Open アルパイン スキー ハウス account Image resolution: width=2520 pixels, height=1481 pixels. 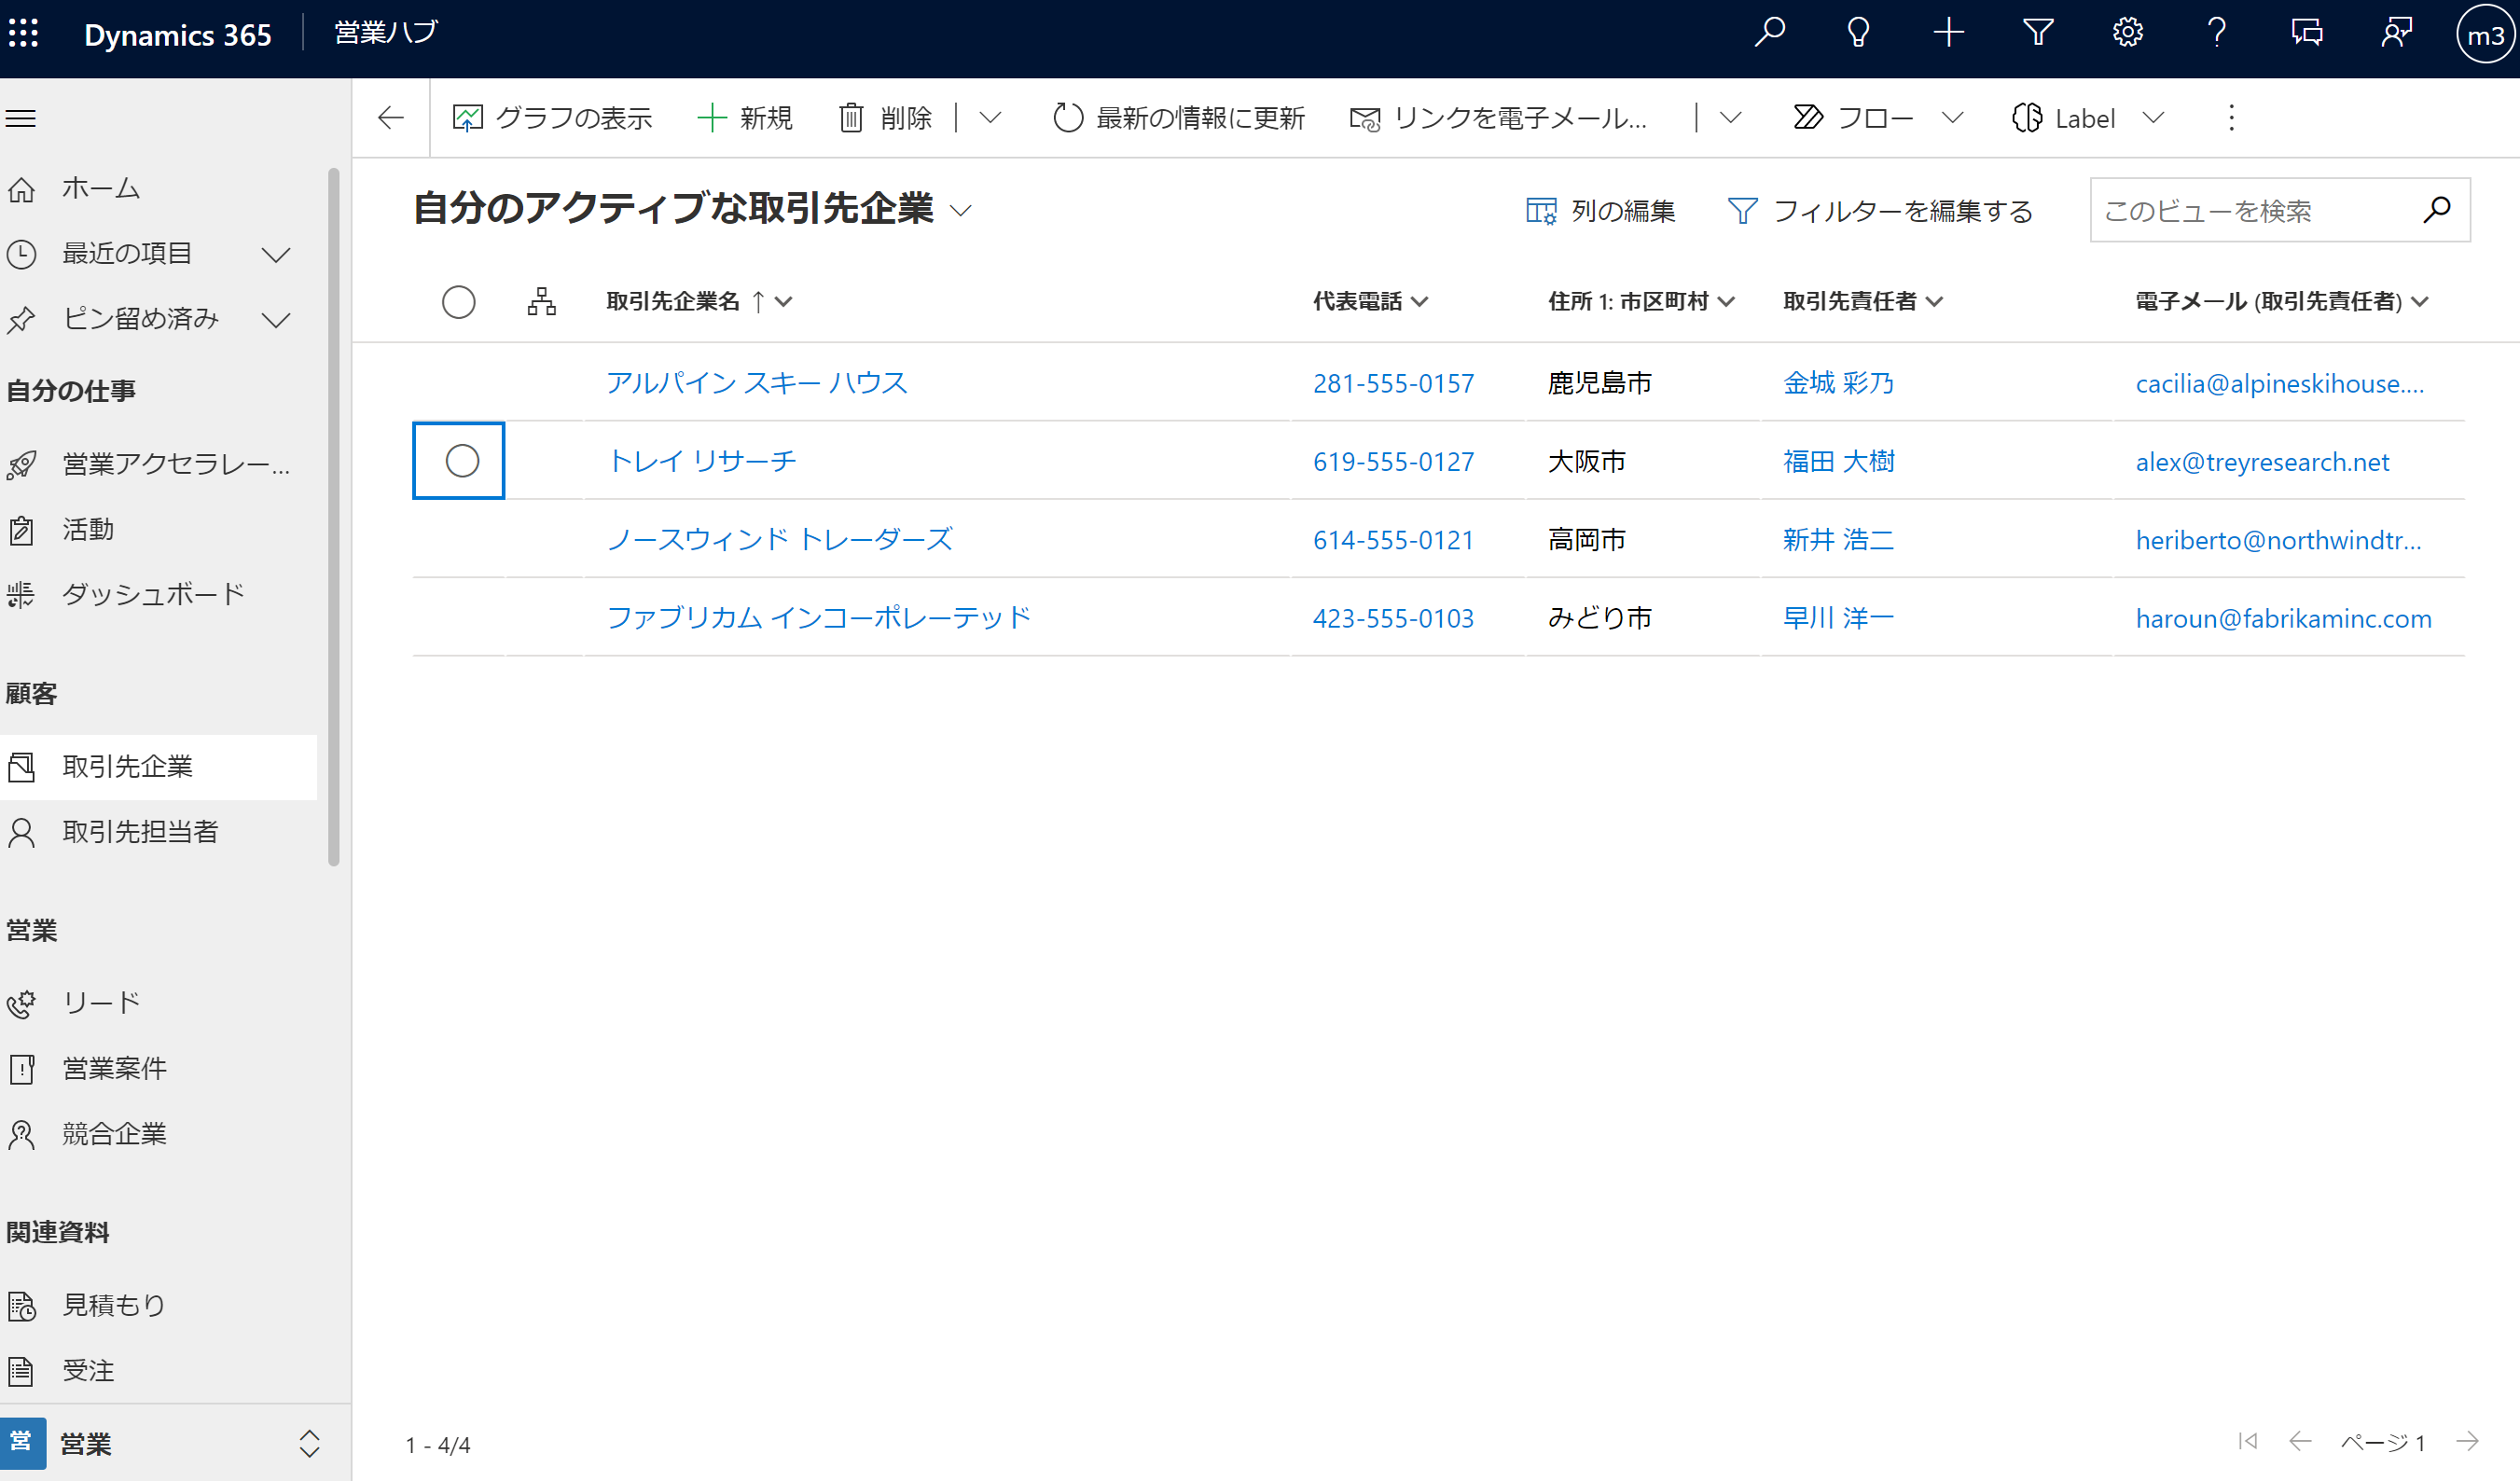pyautogui.click(x=756, y=382)
